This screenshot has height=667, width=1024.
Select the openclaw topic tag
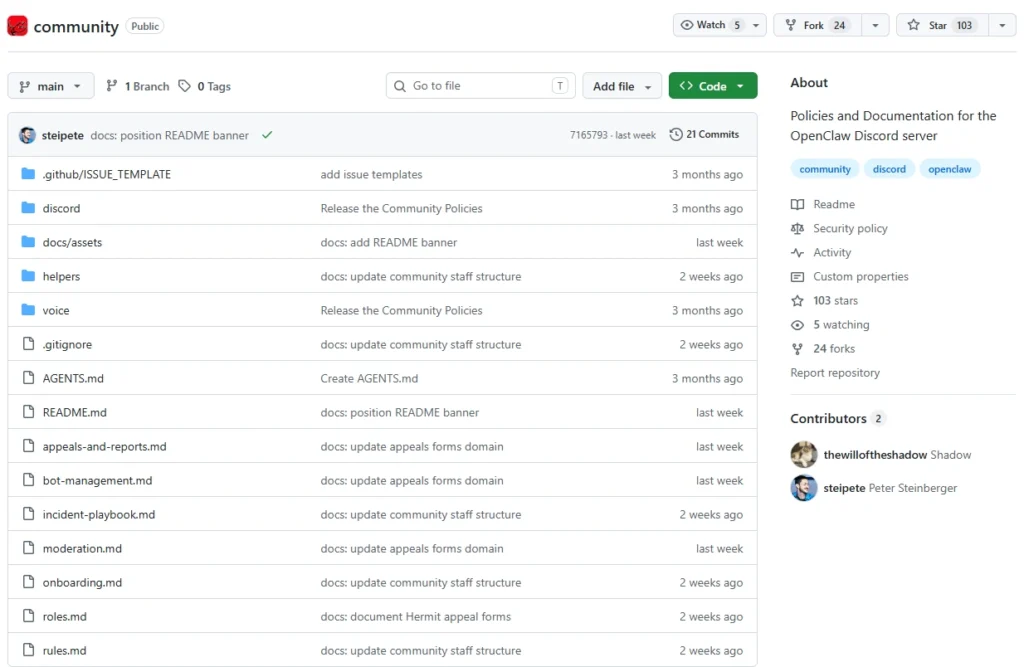coord(950,169)
